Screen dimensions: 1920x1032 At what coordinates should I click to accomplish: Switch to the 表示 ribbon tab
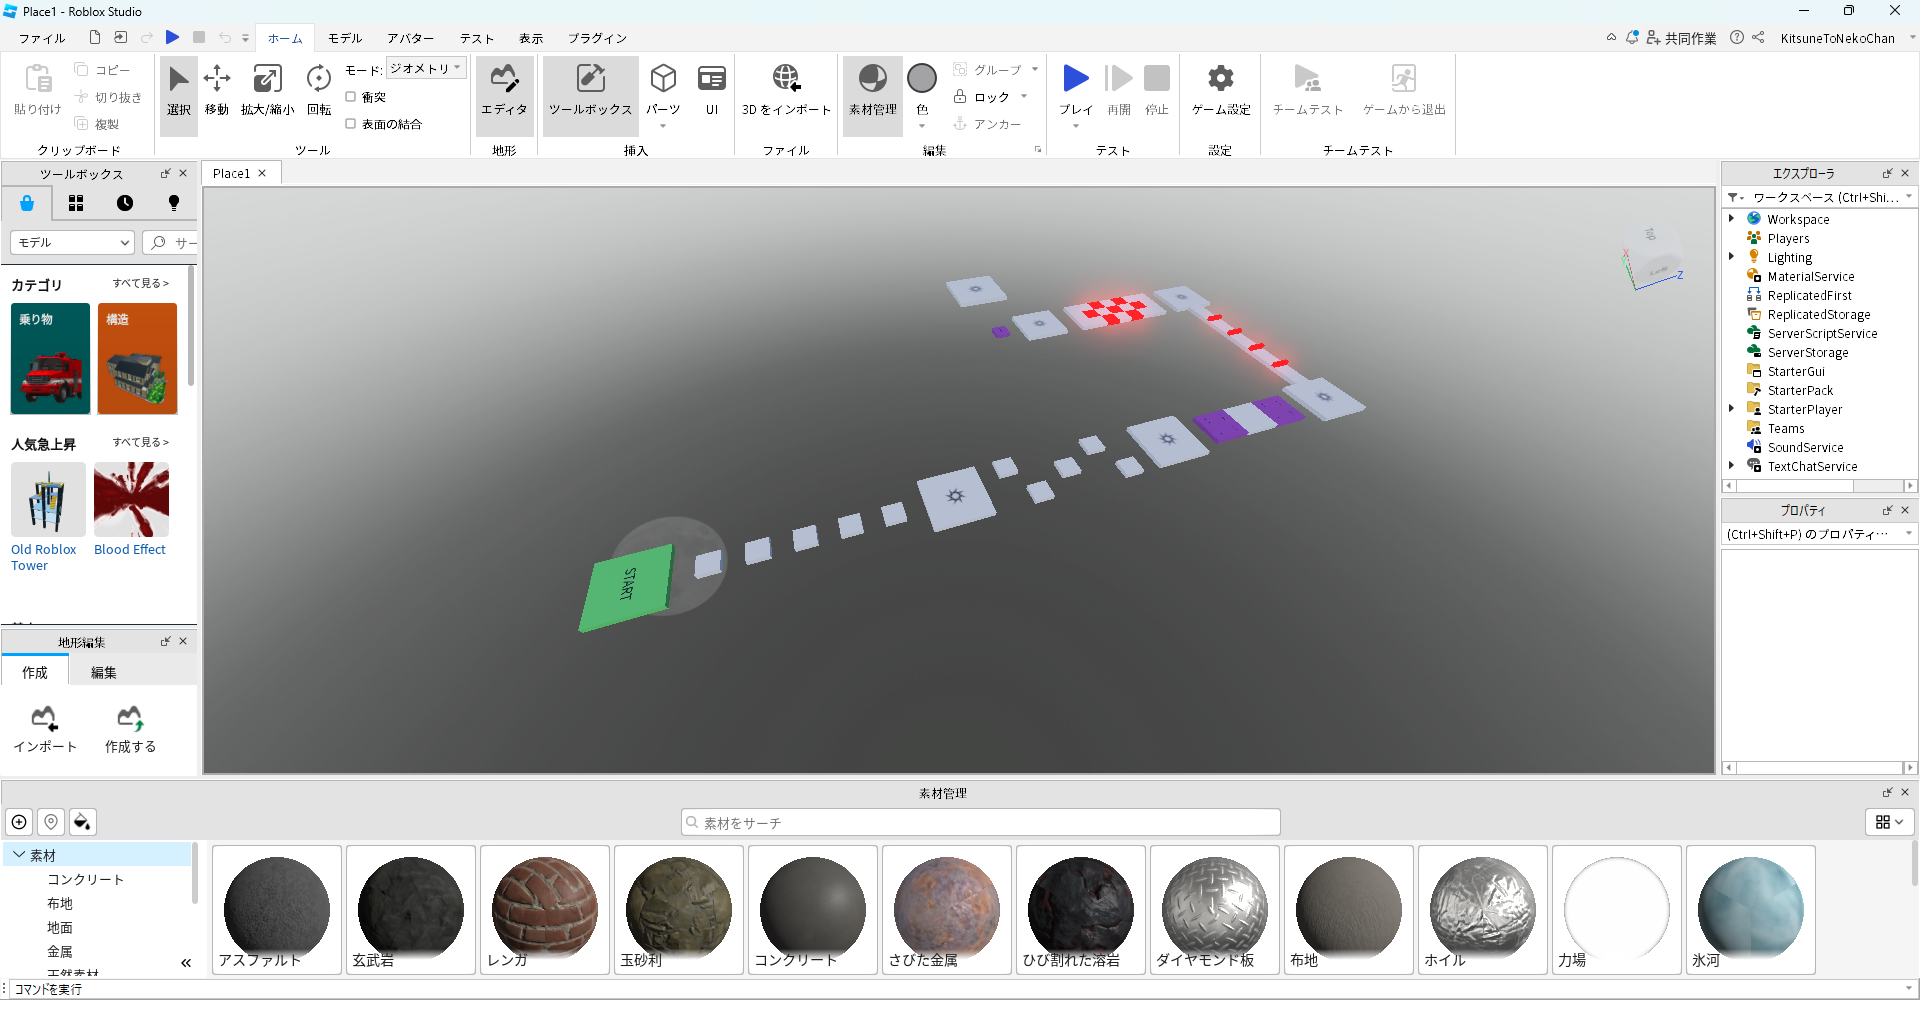pyautogui.click(x=531, y=38)
